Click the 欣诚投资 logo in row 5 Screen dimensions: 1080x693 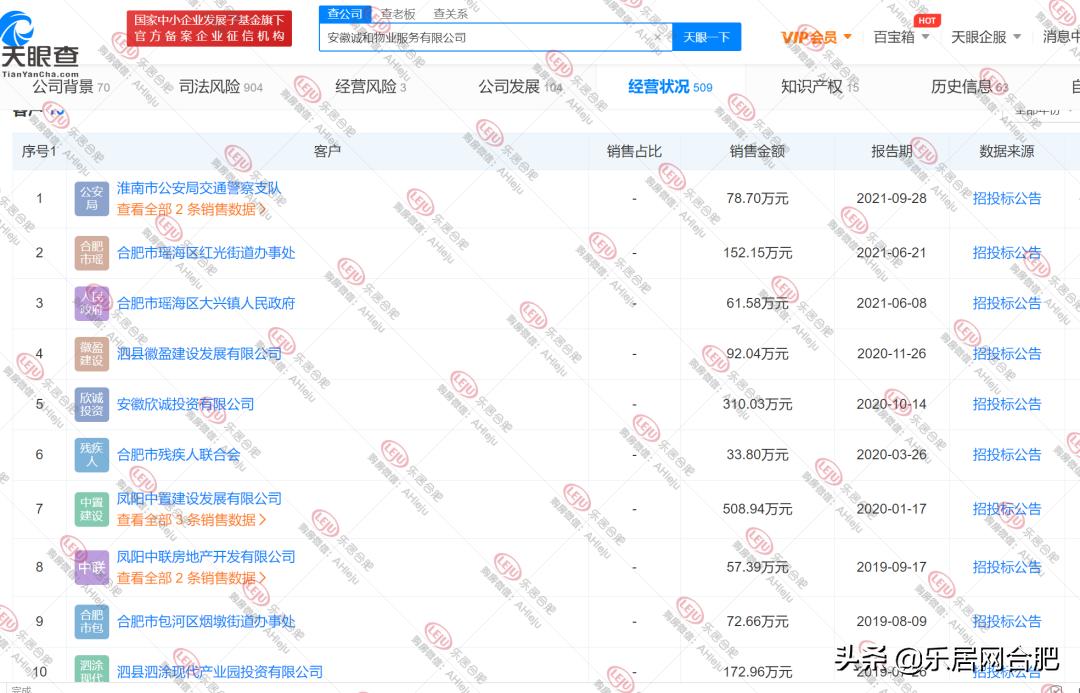tap(91, 404)
